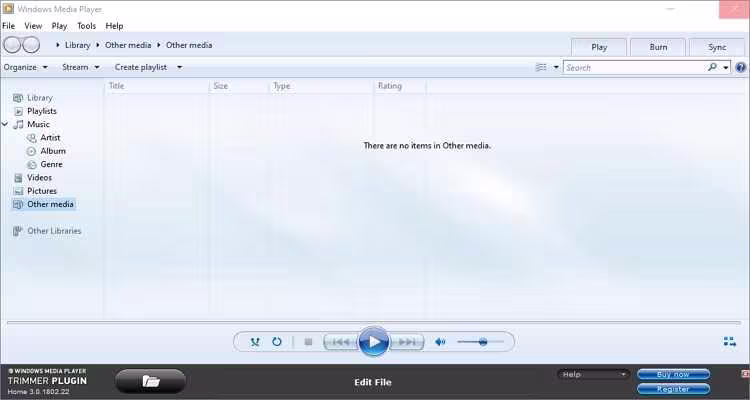Start playback with the Play button
This screenshot has width=750, height=400.
pos(374,342)
